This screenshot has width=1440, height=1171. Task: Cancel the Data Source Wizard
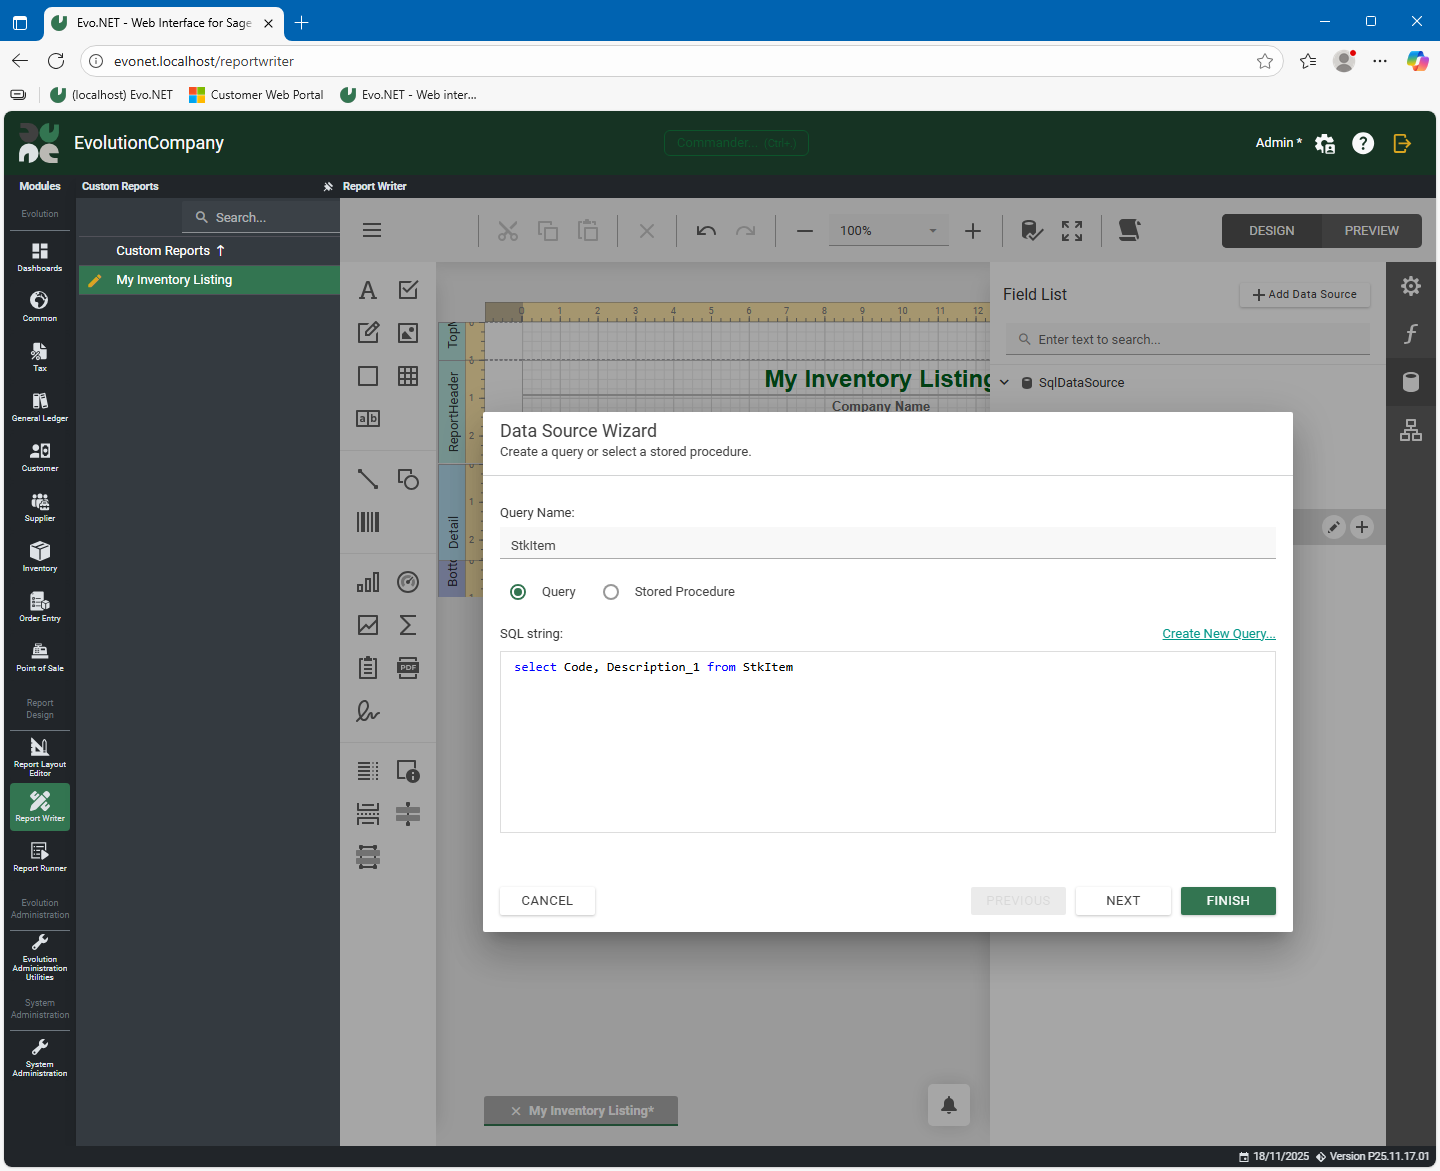tap(547, 901)
